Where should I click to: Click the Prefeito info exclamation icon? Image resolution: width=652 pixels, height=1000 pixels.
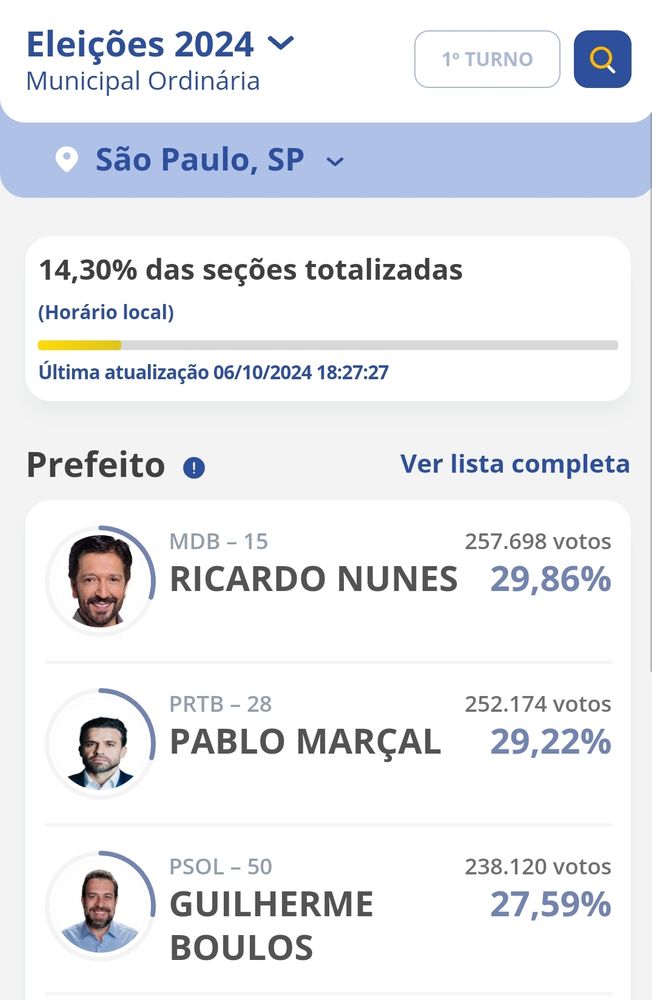click(194, 467)
